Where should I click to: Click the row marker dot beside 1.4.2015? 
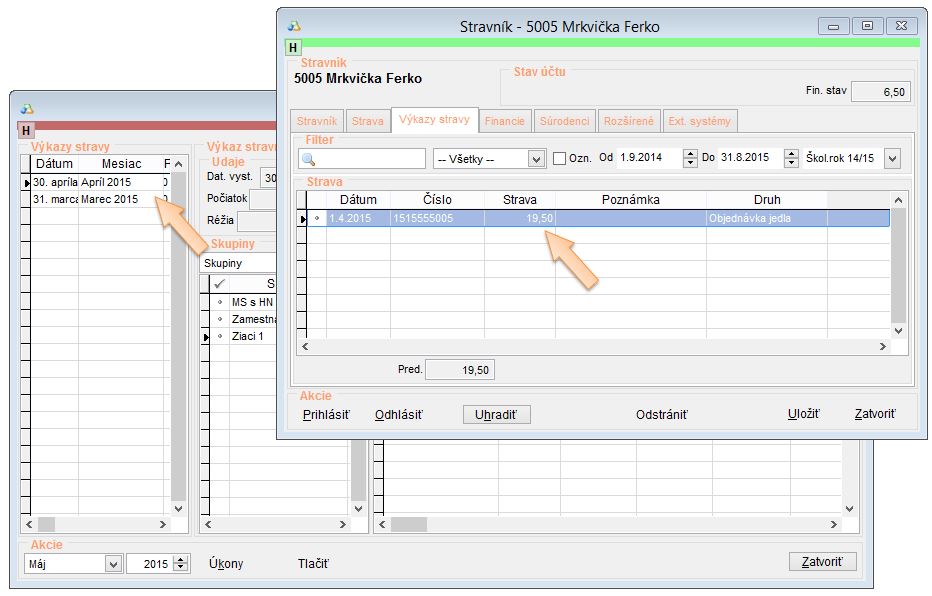tap(317, 218)
